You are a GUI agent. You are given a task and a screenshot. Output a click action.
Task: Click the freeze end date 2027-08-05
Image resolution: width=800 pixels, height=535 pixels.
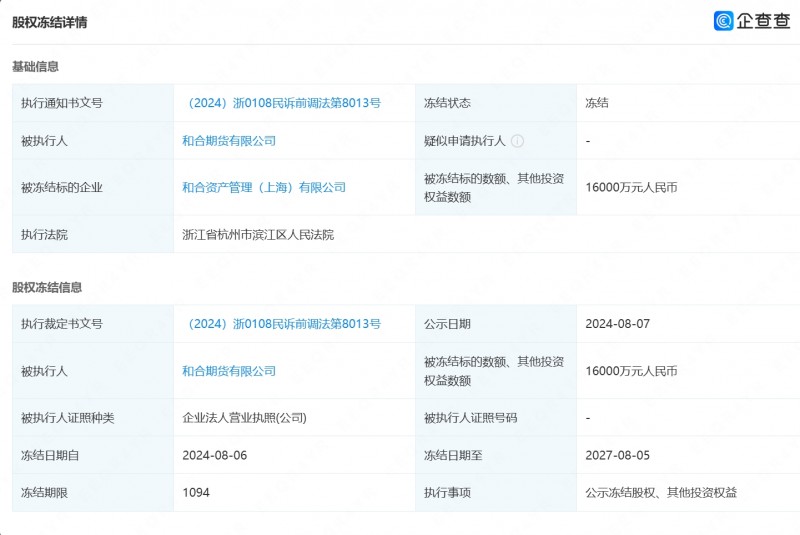click(617, 455)
